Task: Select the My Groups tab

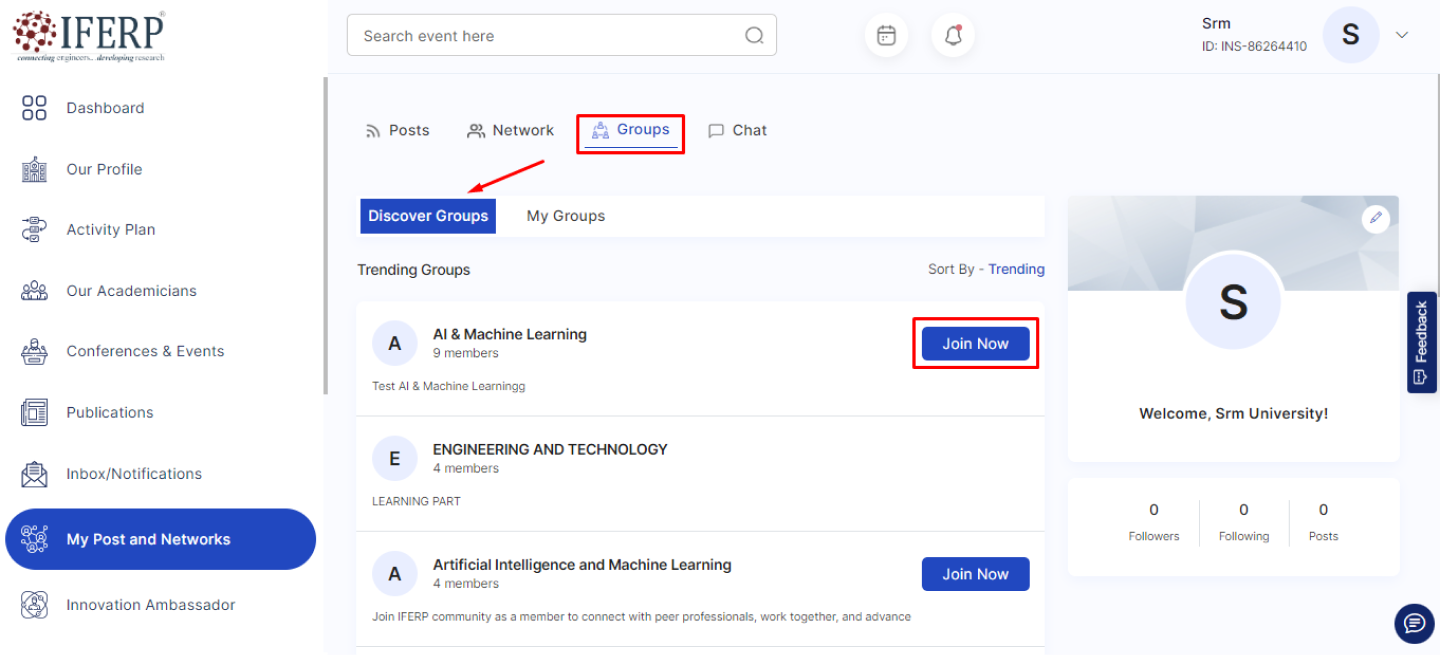Action: click(x=565, y=216)
